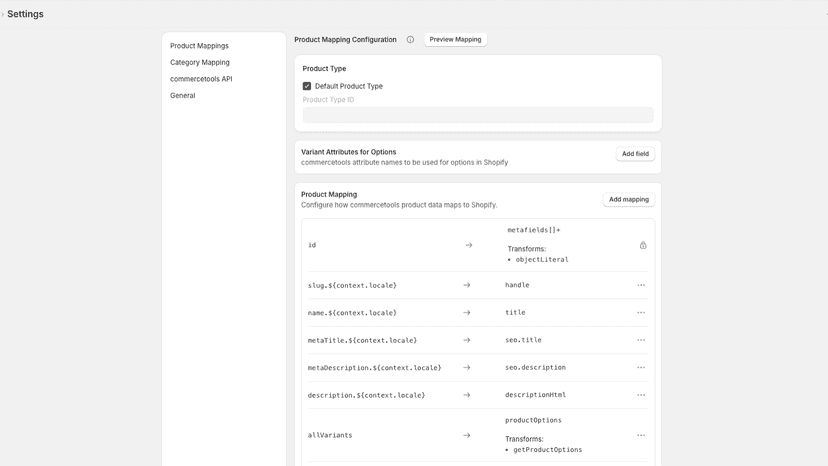Click the productOptions target text
828x466 pixels.
click(533, 420)
